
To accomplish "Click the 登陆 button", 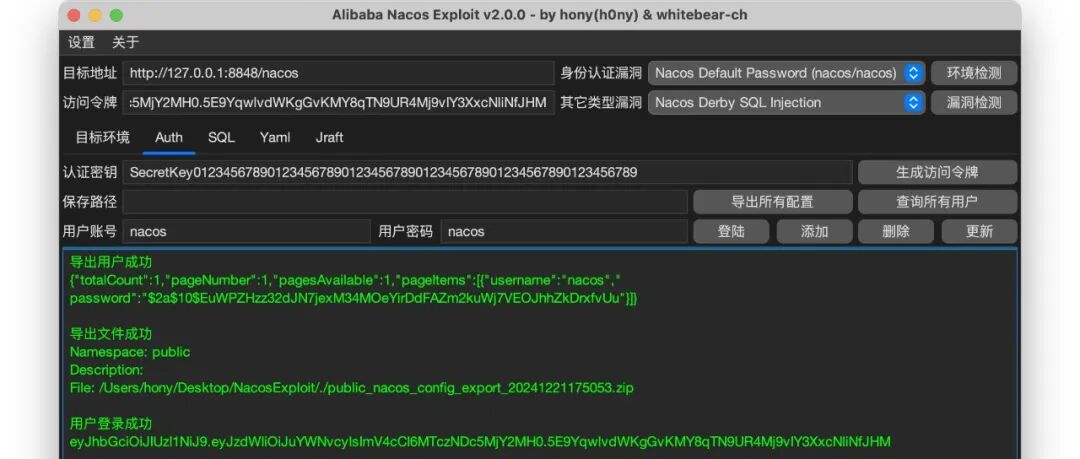I will pos(731,232).
